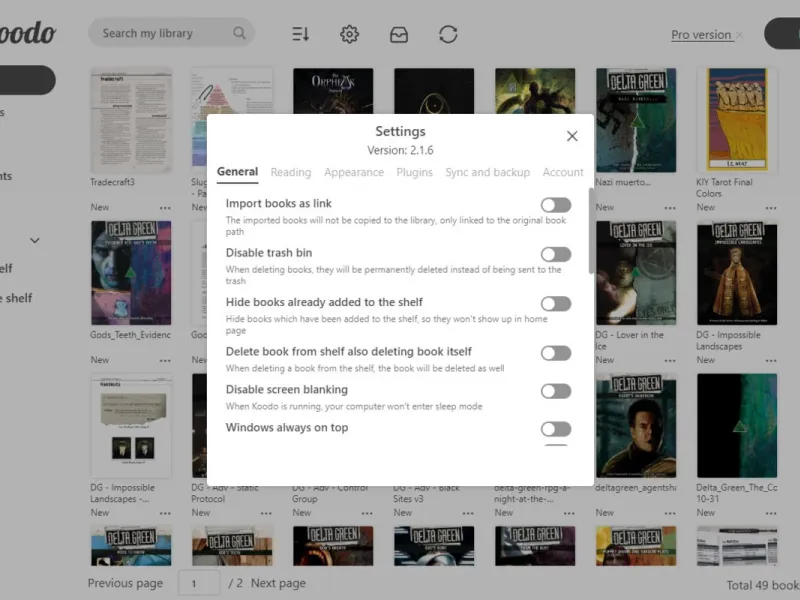Open the Tradecraft3 book cover

click(x=131, y=120)
